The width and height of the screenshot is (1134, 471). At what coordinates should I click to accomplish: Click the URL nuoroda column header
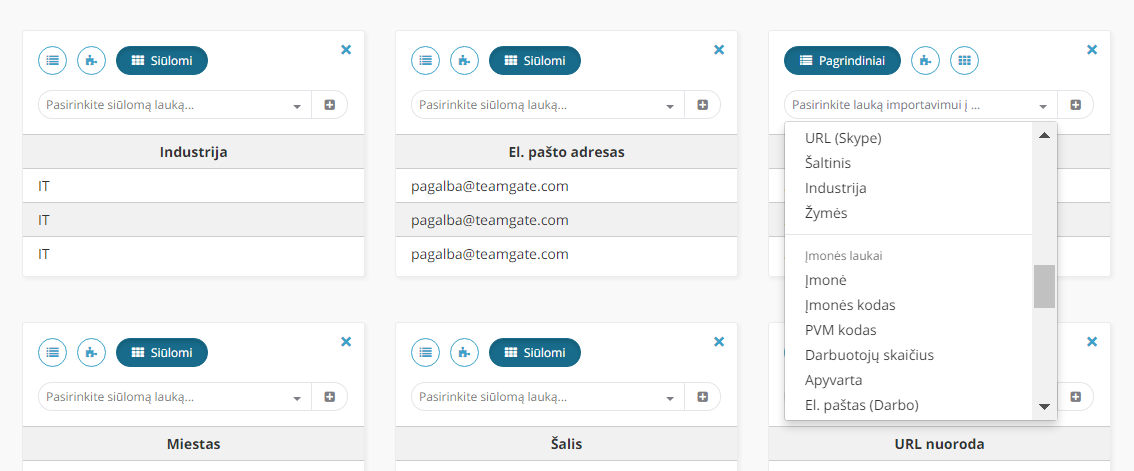(x=939, y=444)
